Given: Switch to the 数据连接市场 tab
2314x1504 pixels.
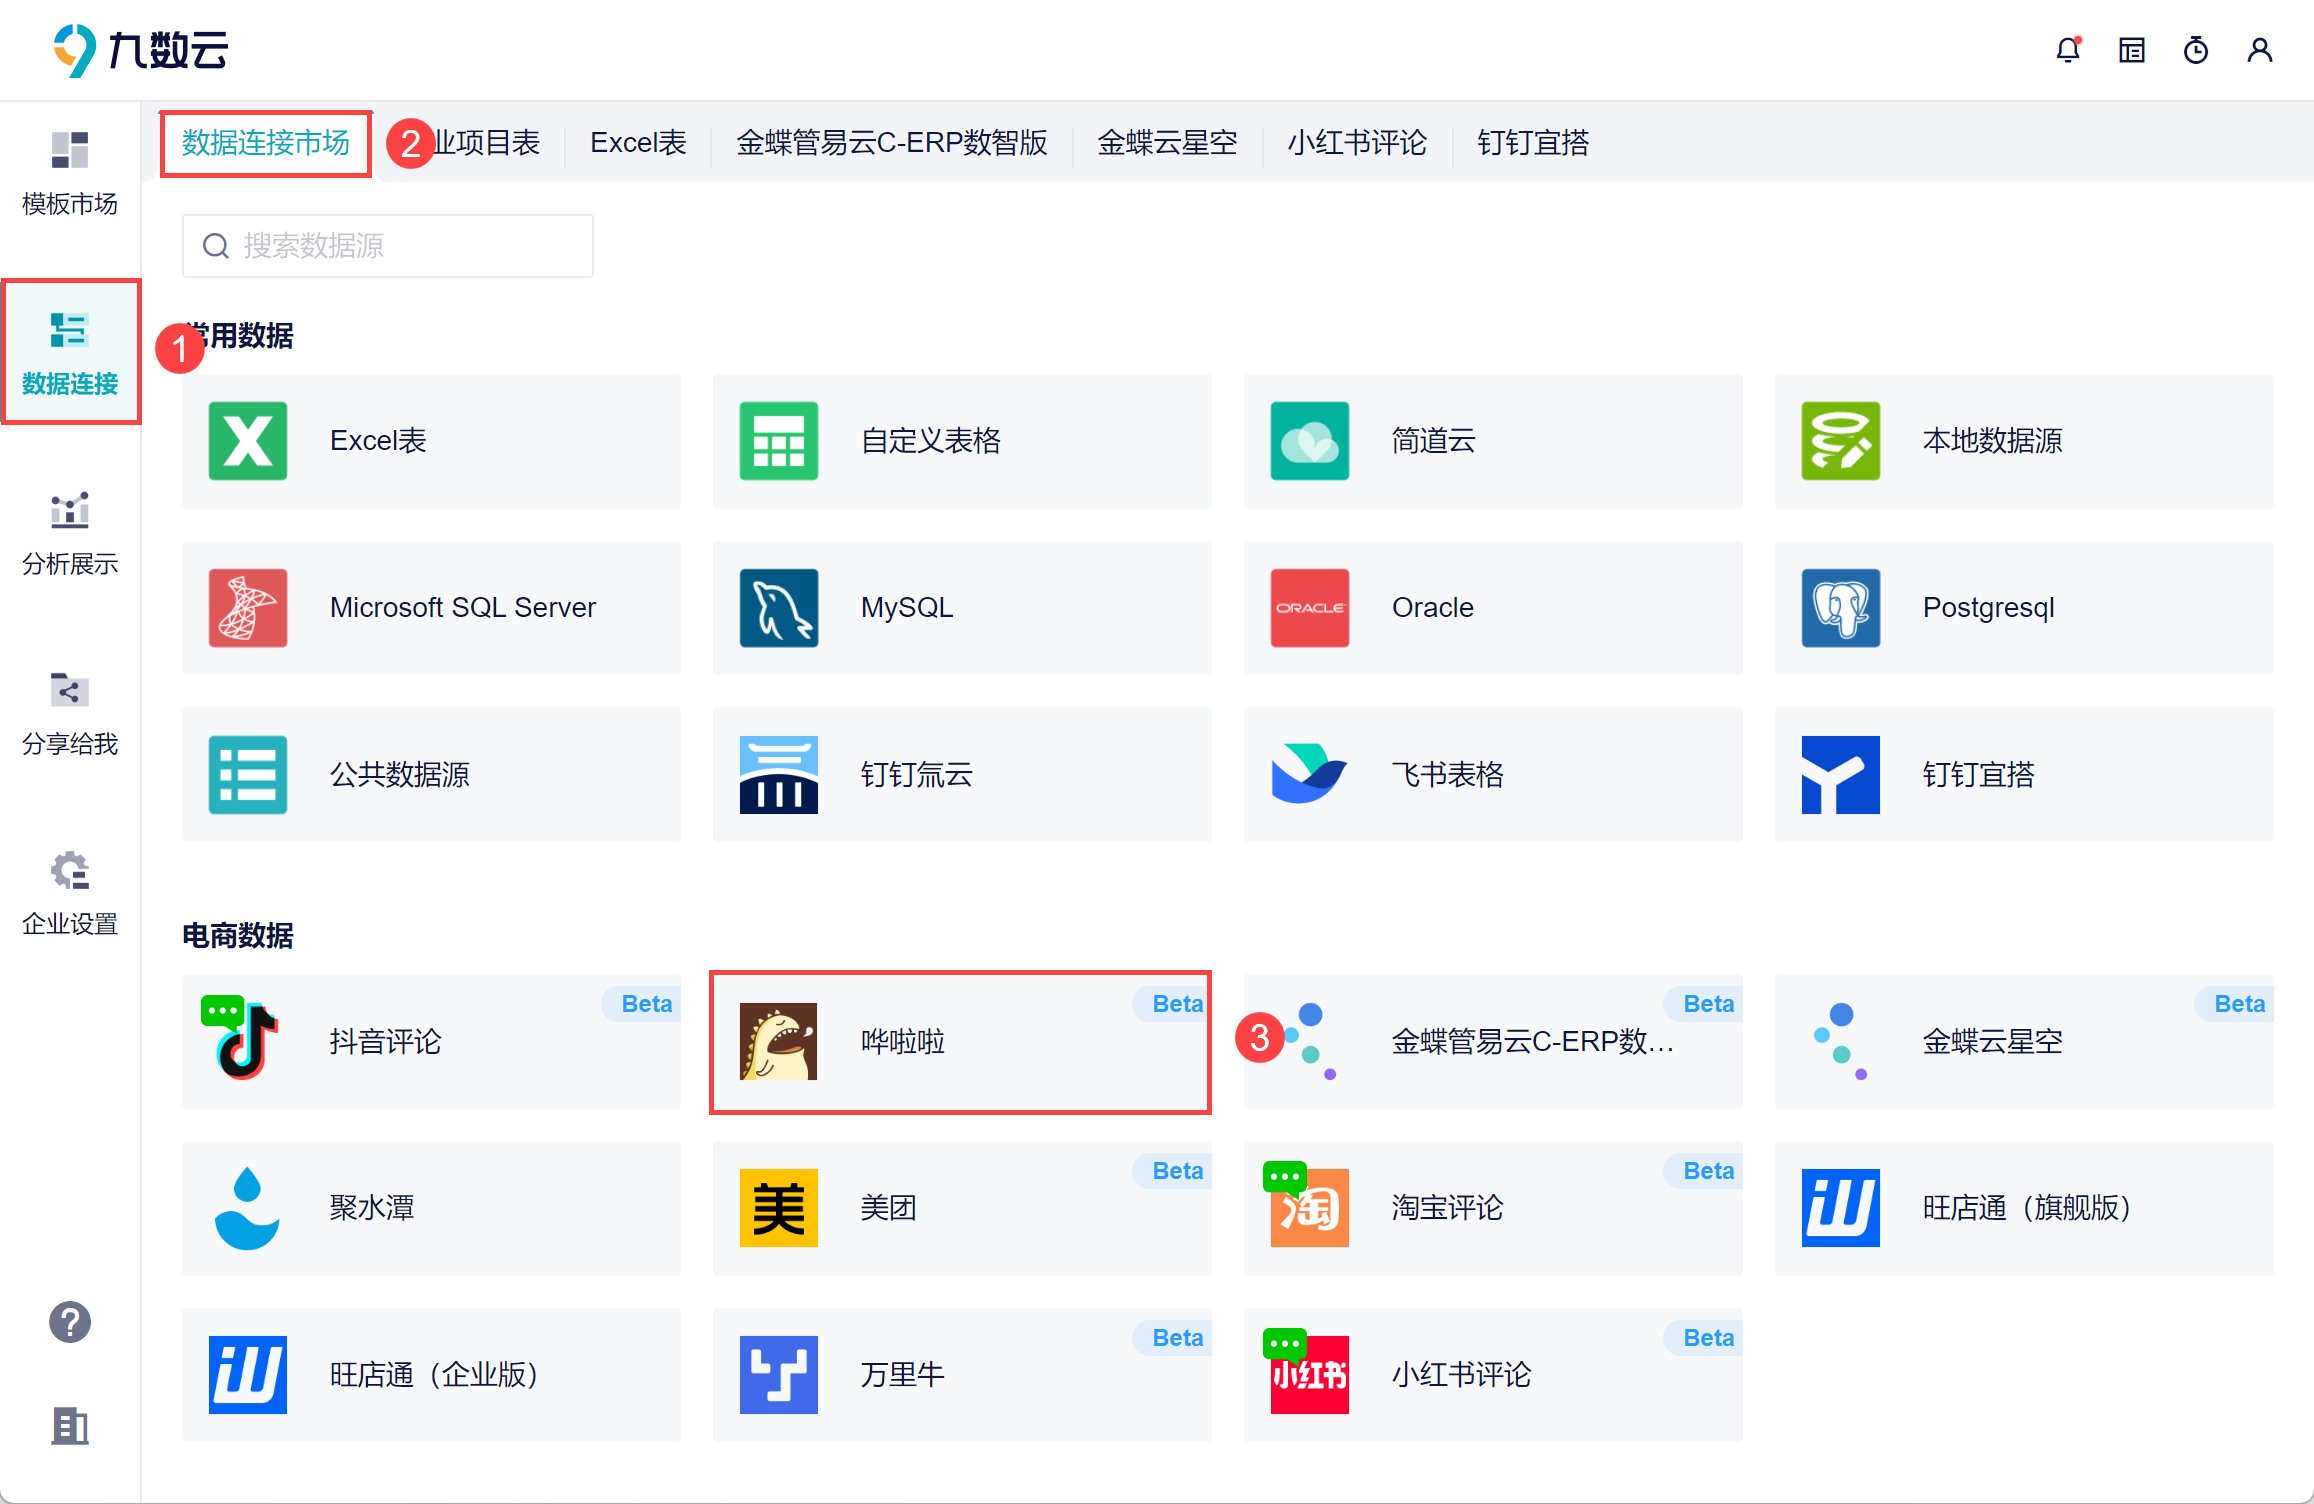Looking at the screenshot, I should click(266, 143).
